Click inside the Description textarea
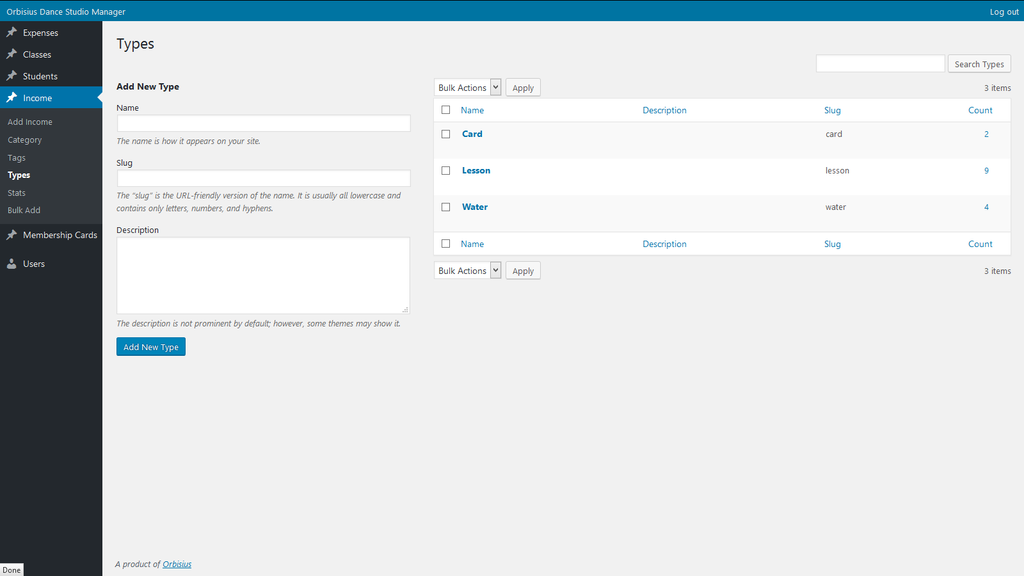Viewport: 1024px width, 576px height. [x=263, y=276]
